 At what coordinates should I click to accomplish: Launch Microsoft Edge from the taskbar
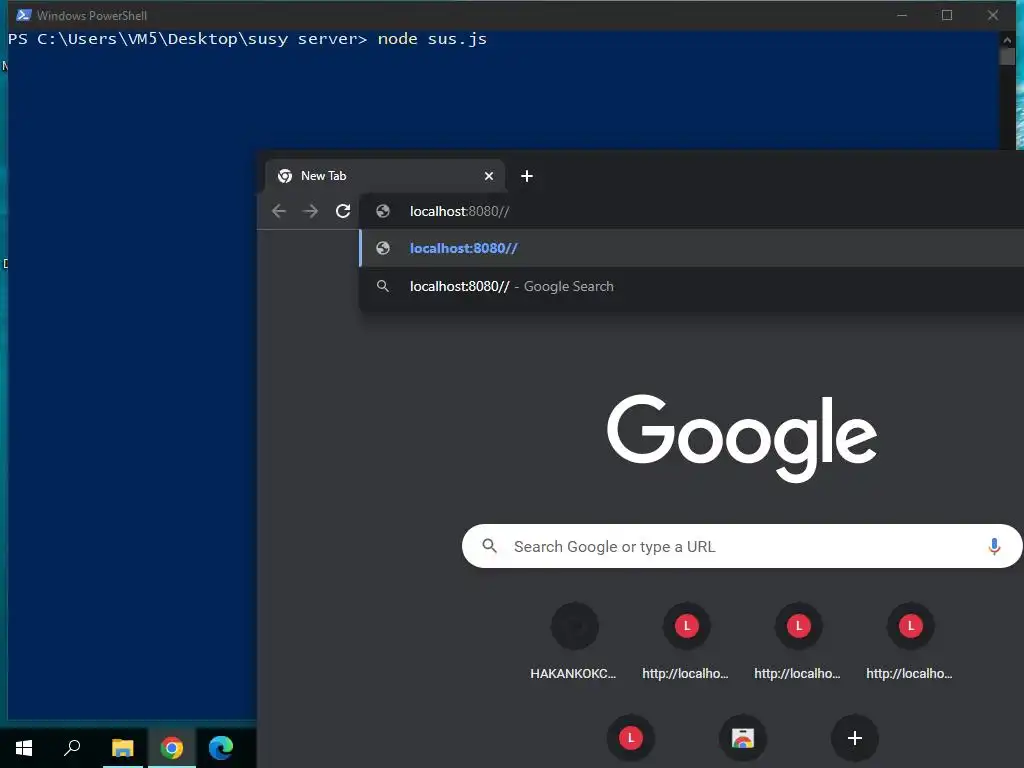tap(221, 748)
